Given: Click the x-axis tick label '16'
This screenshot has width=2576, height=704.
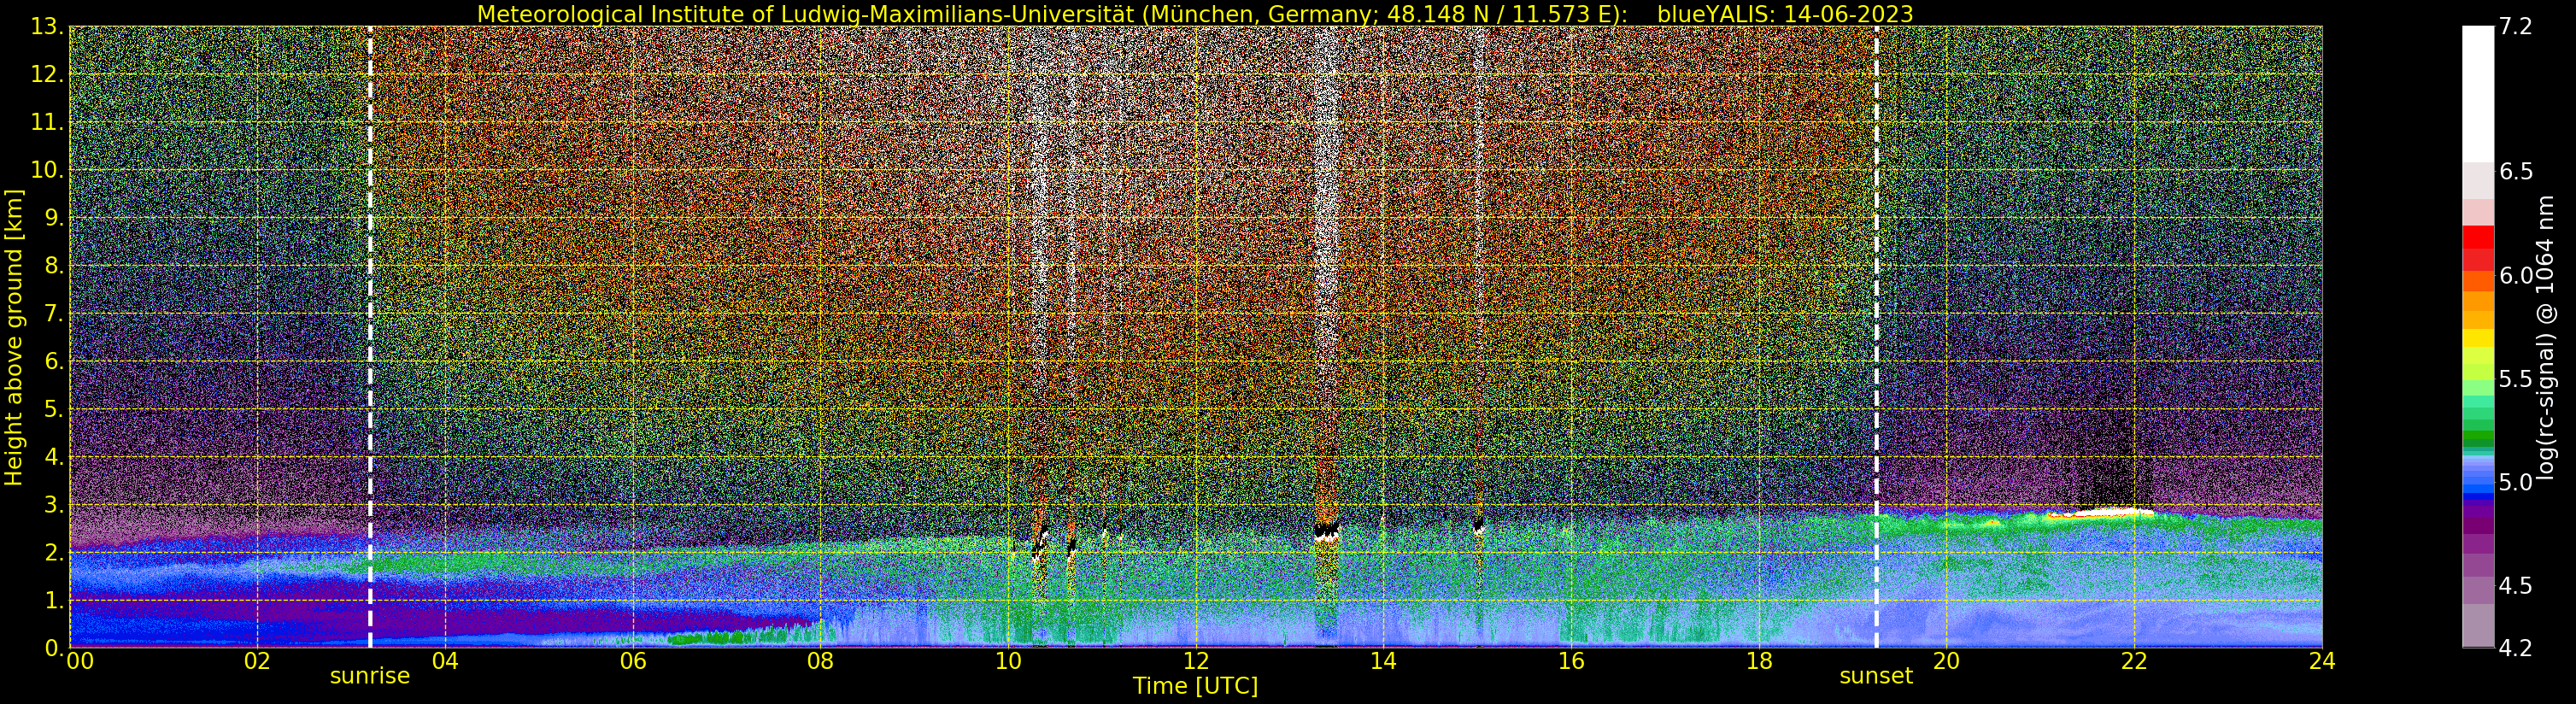Looking at the screenshot, I should [1571, 661].
